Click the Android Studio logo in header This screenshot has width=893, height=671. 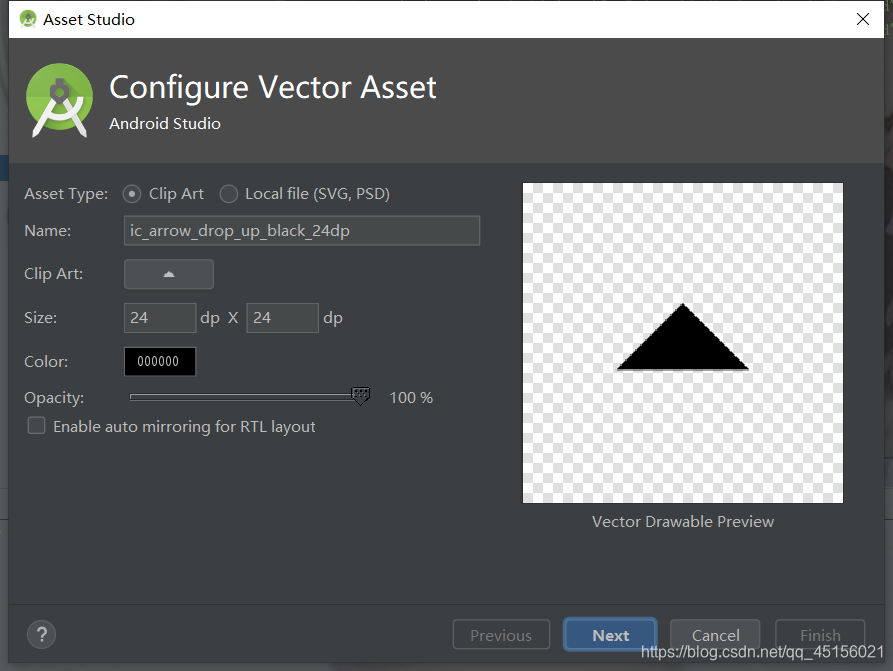coord(59,100)
